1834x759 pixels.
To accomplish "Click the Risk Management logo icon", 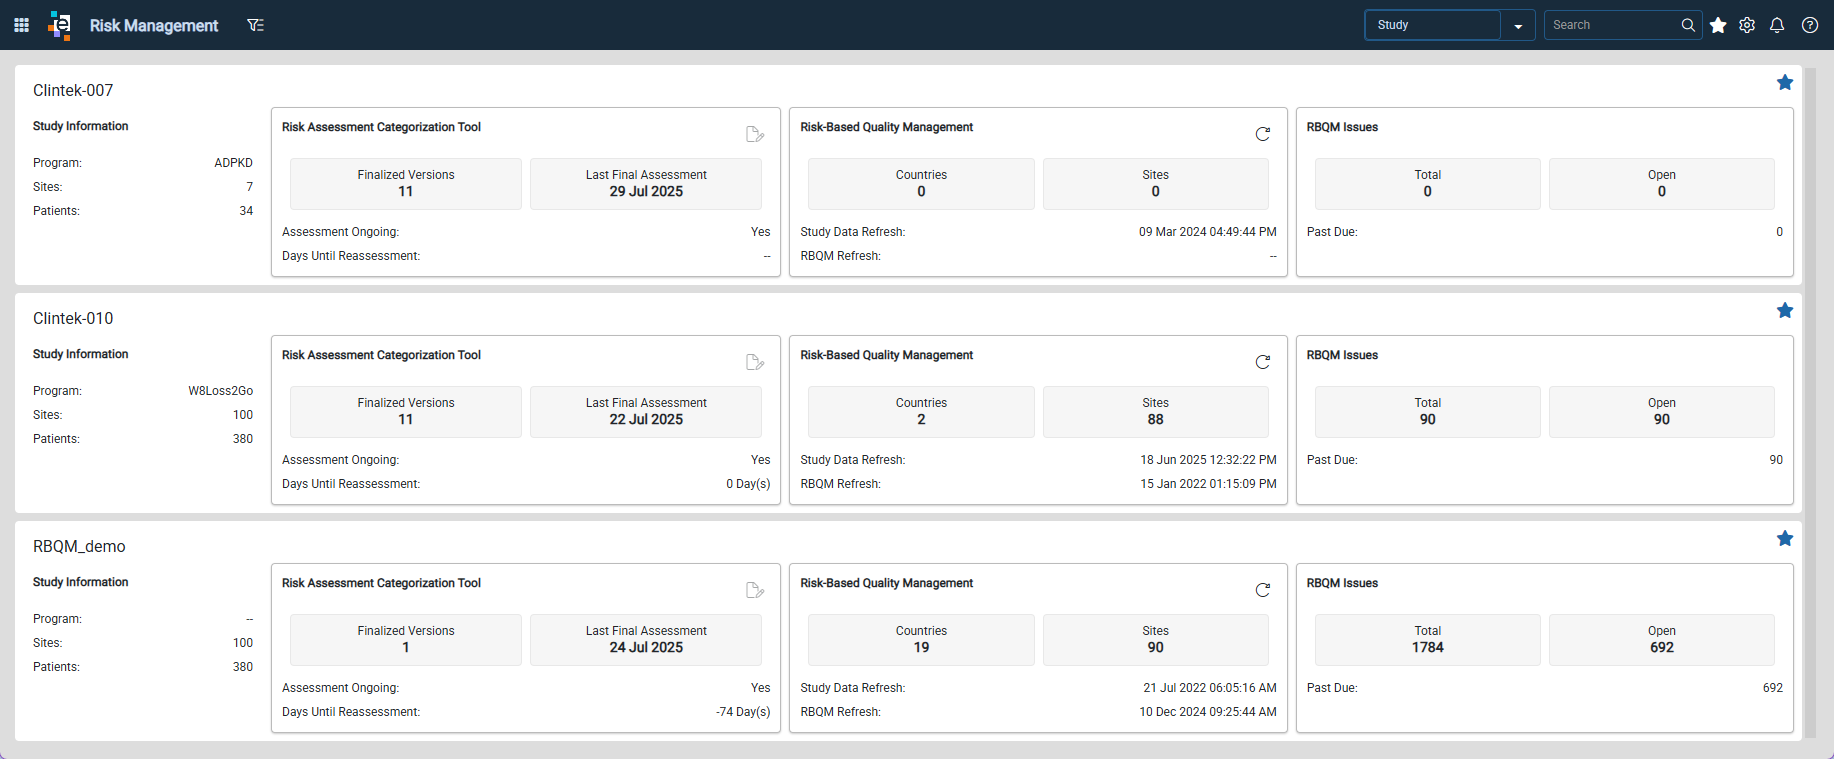I will point(60,25).
